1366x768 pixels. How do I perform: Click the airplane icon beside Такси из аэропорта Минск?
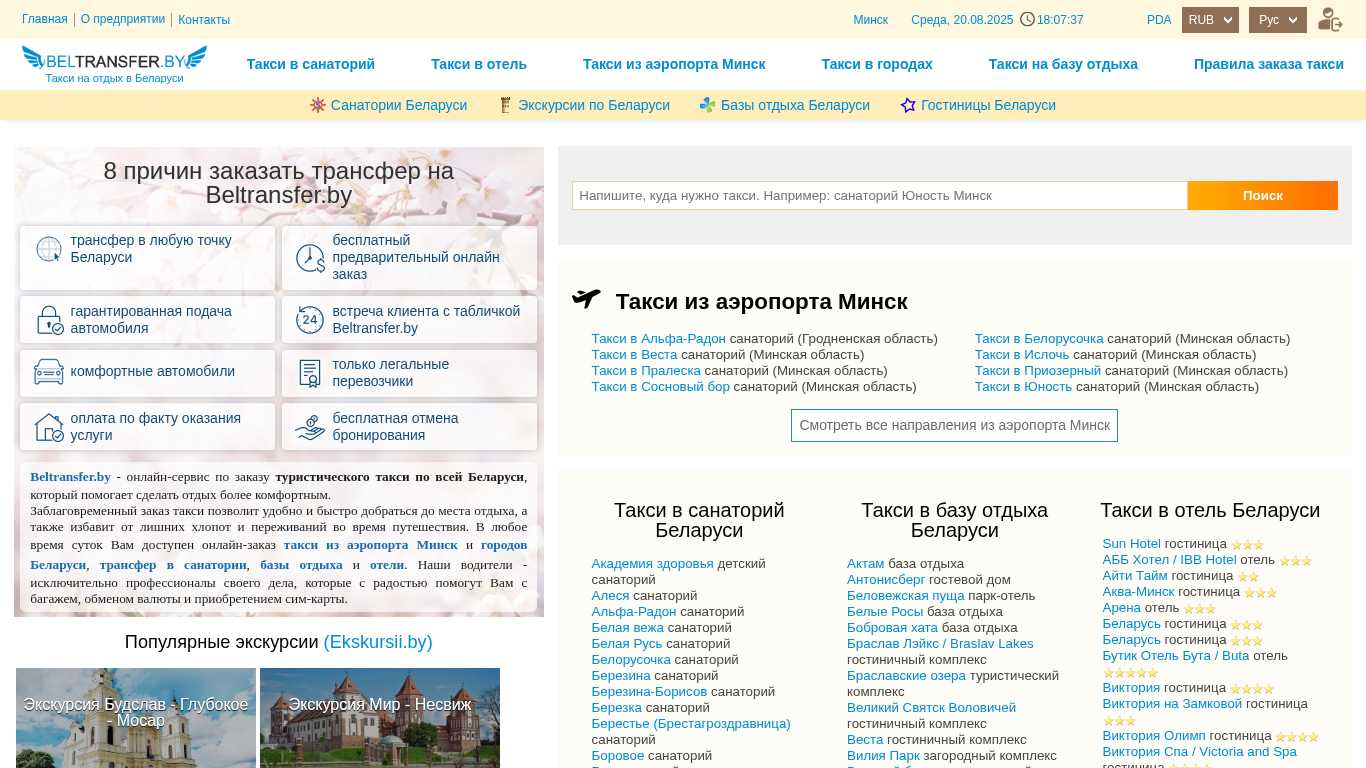tap(586, 298)
